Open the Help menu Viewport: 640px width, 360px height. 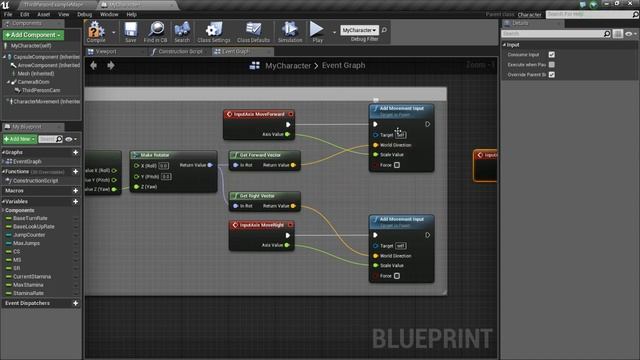pos(131,14)
